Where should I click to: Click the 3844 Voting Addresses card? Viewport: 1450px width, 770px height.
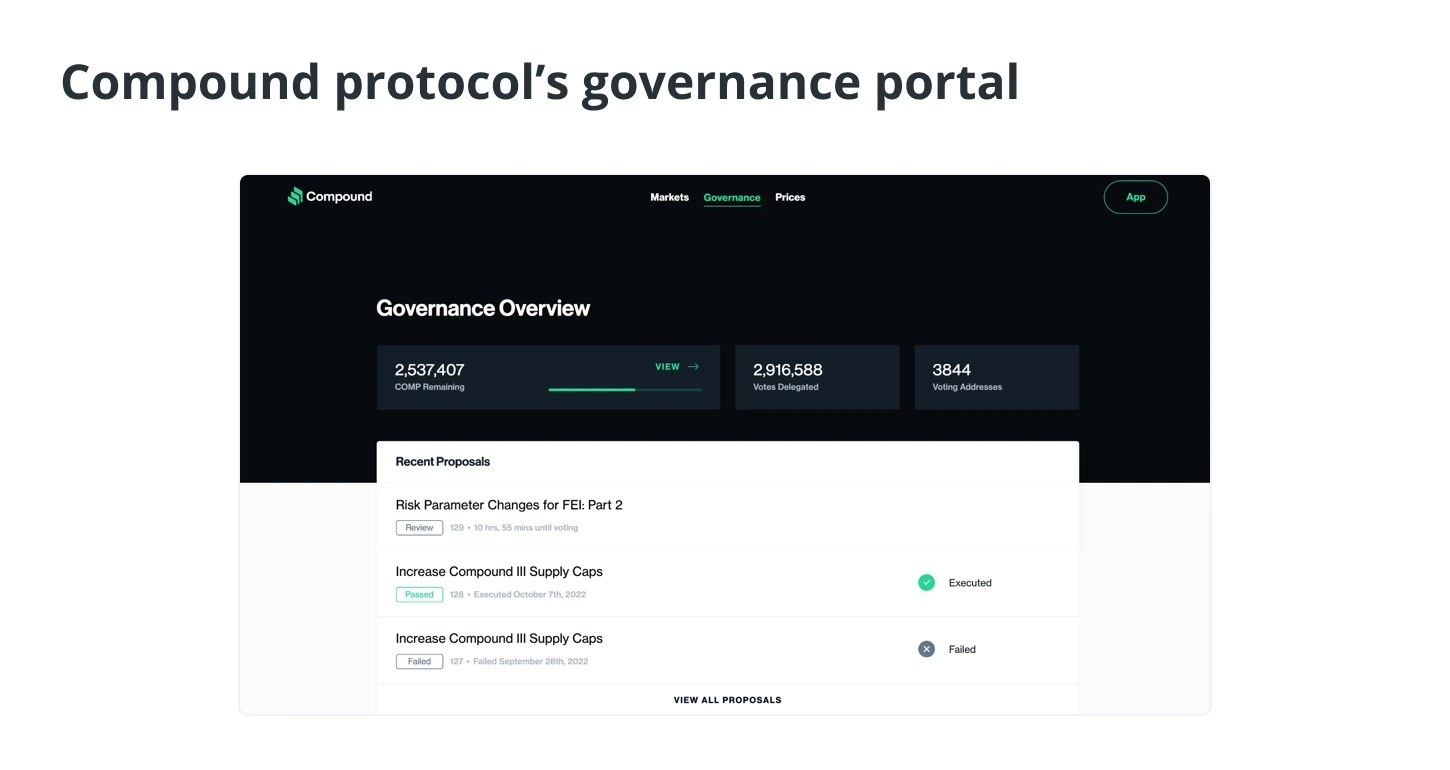(x=996, y=377)
